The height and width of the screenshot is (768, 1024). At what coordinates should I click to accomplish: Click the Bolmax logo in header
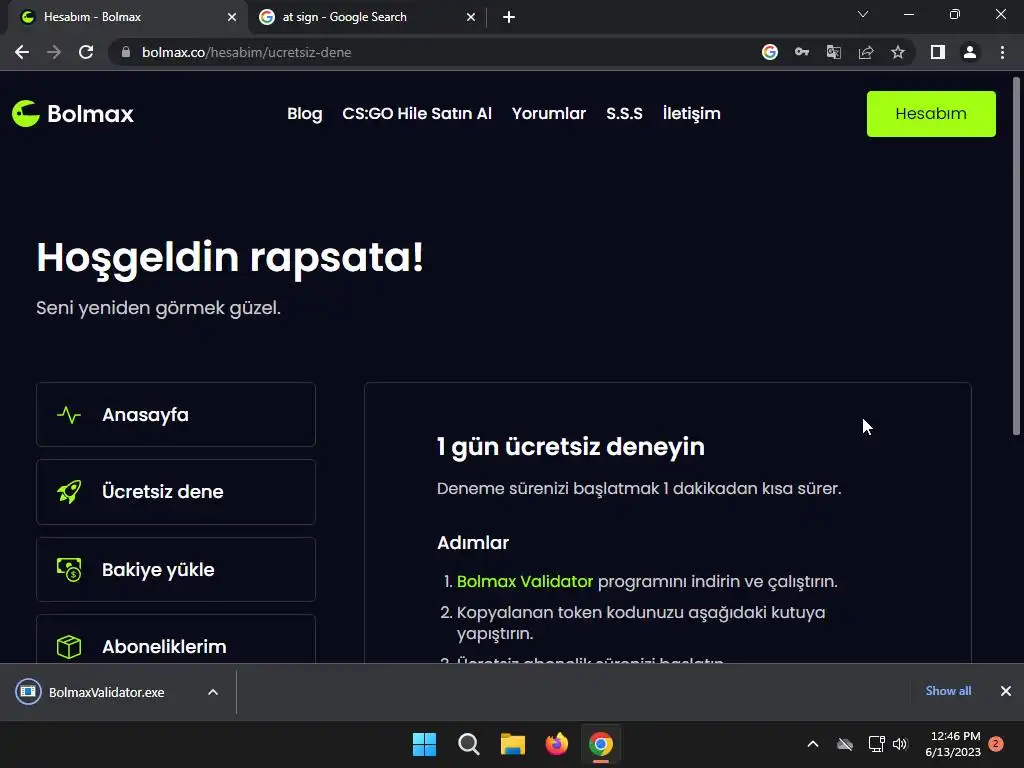72,114
